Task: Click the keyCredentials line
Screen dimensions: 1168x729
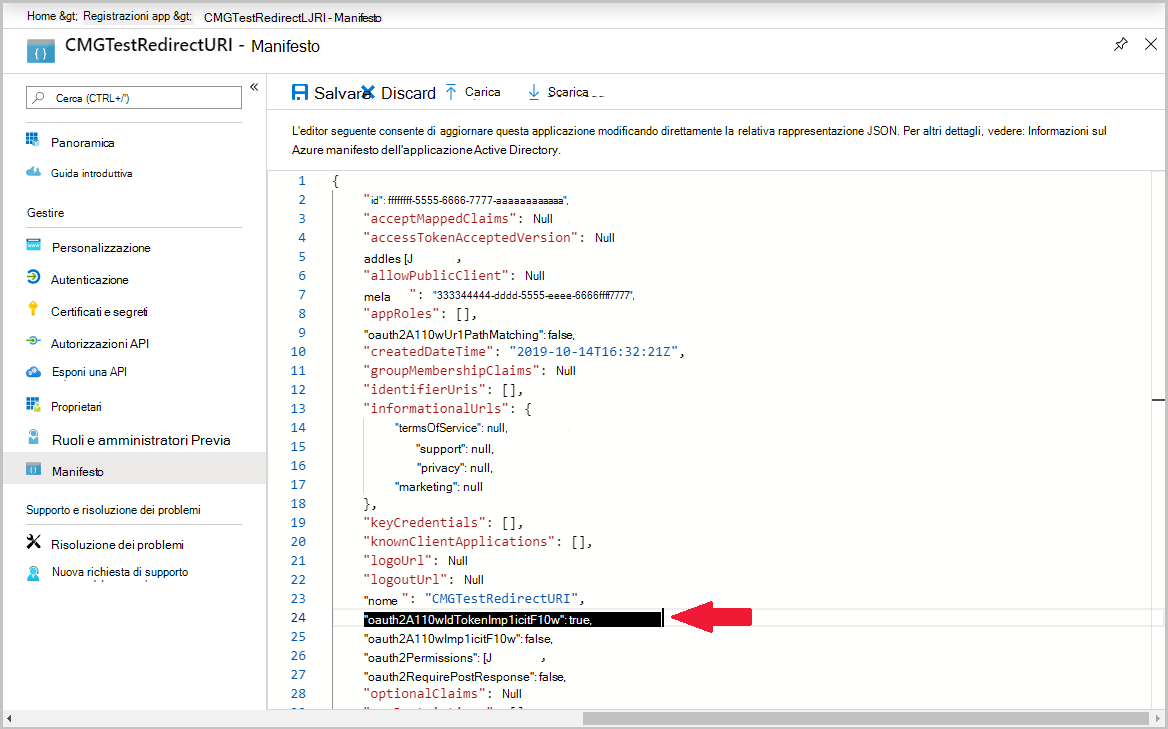Action: 444,523
